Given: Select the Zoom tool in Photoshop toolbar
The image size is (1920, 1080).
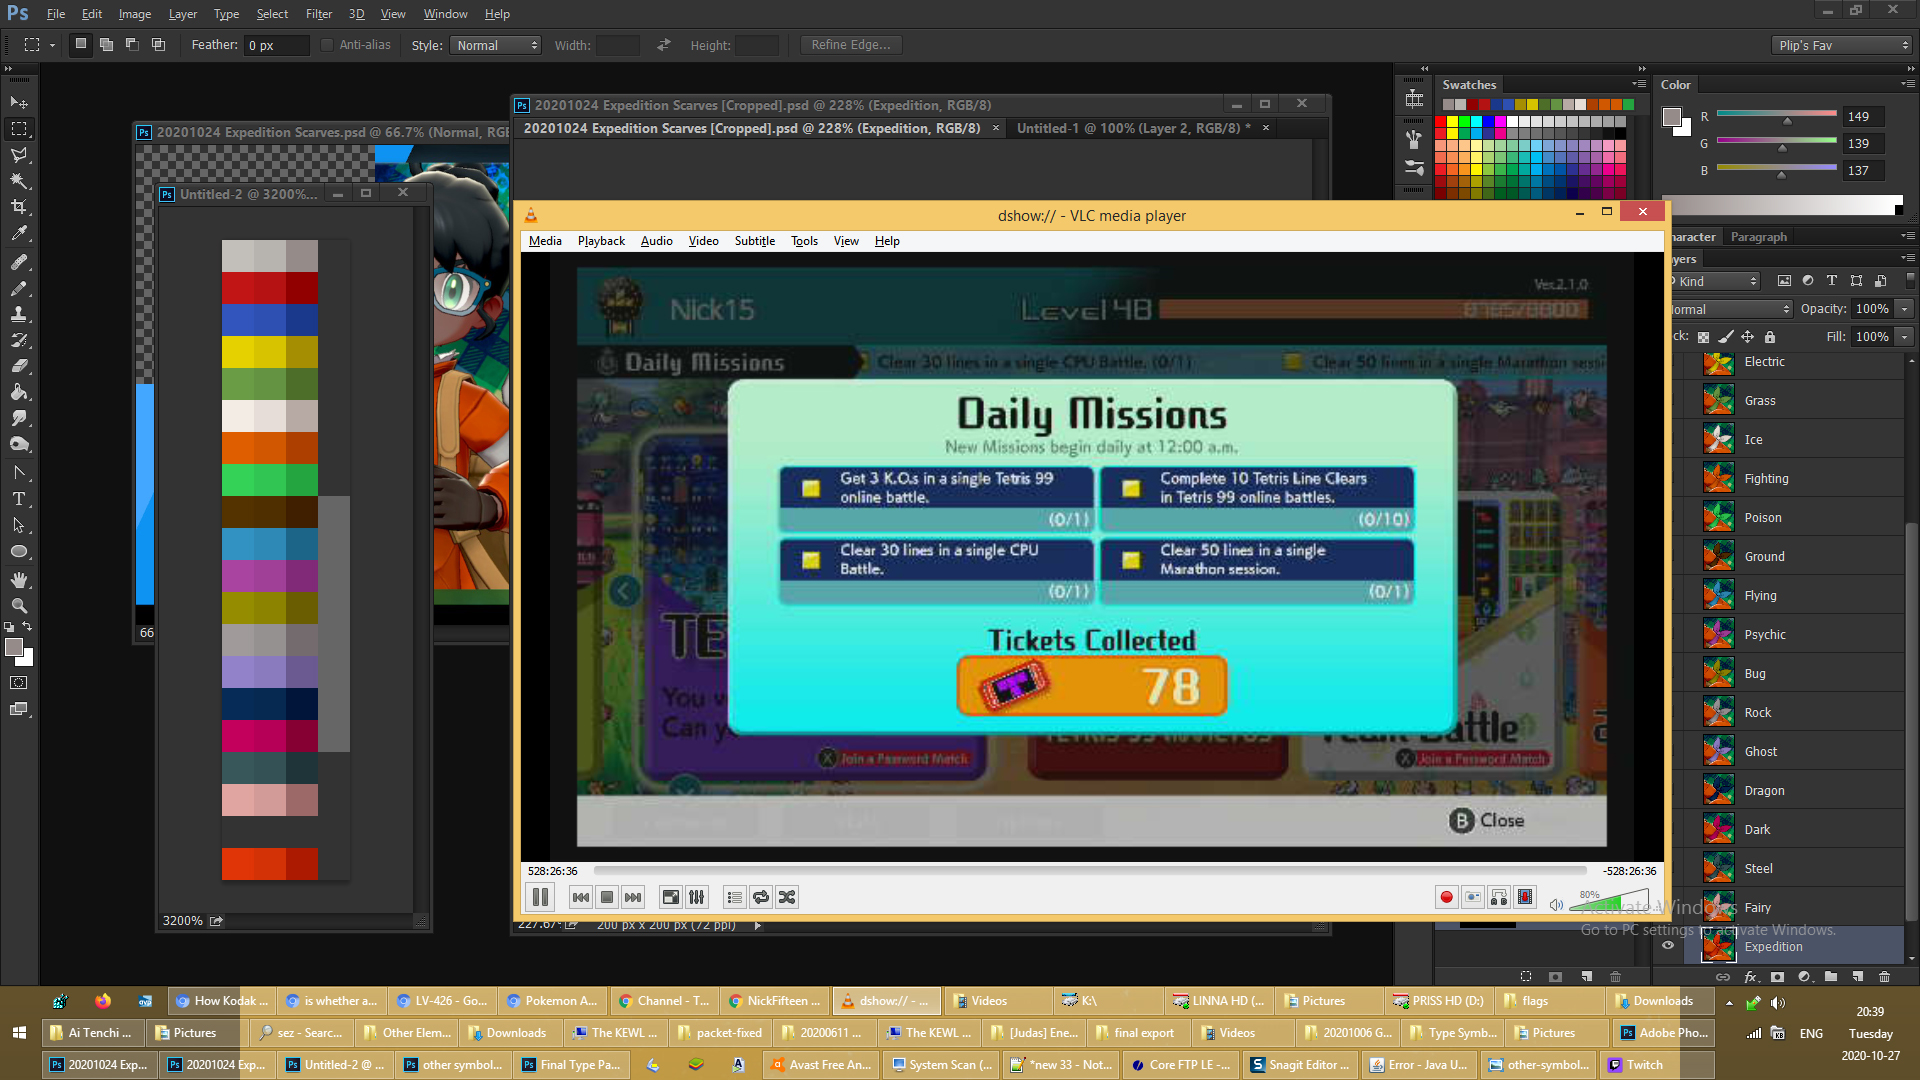Looking at the screenshot, I should tap(19, 606).
